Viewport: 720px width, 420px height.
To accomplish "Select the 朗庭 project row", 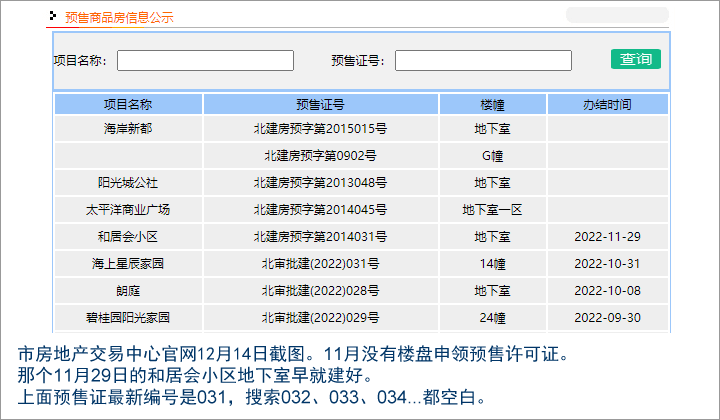I will [128, 291].
